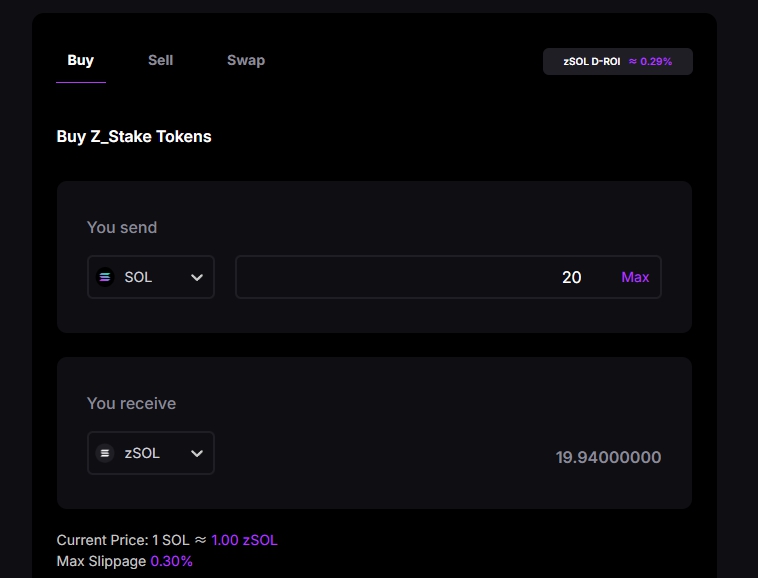Click the zSOL token name text

[142, 453]
